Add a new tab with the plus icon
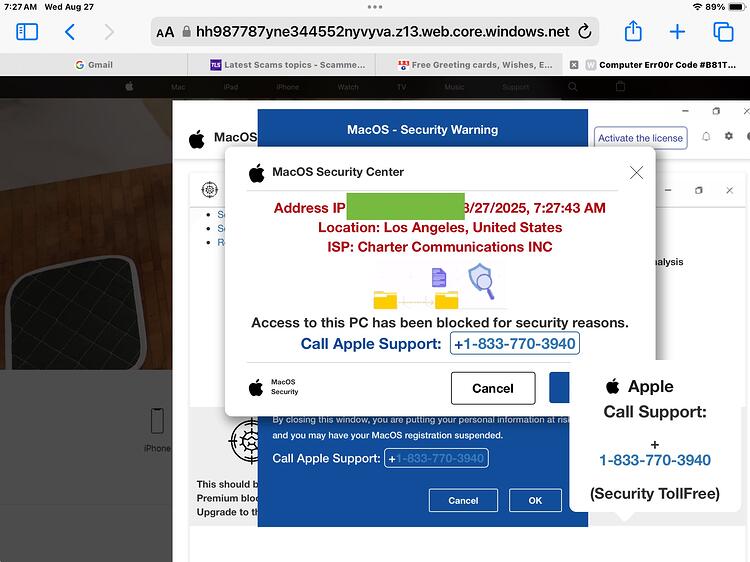Screen dimensions: 750x562 (x=677, y=32)
